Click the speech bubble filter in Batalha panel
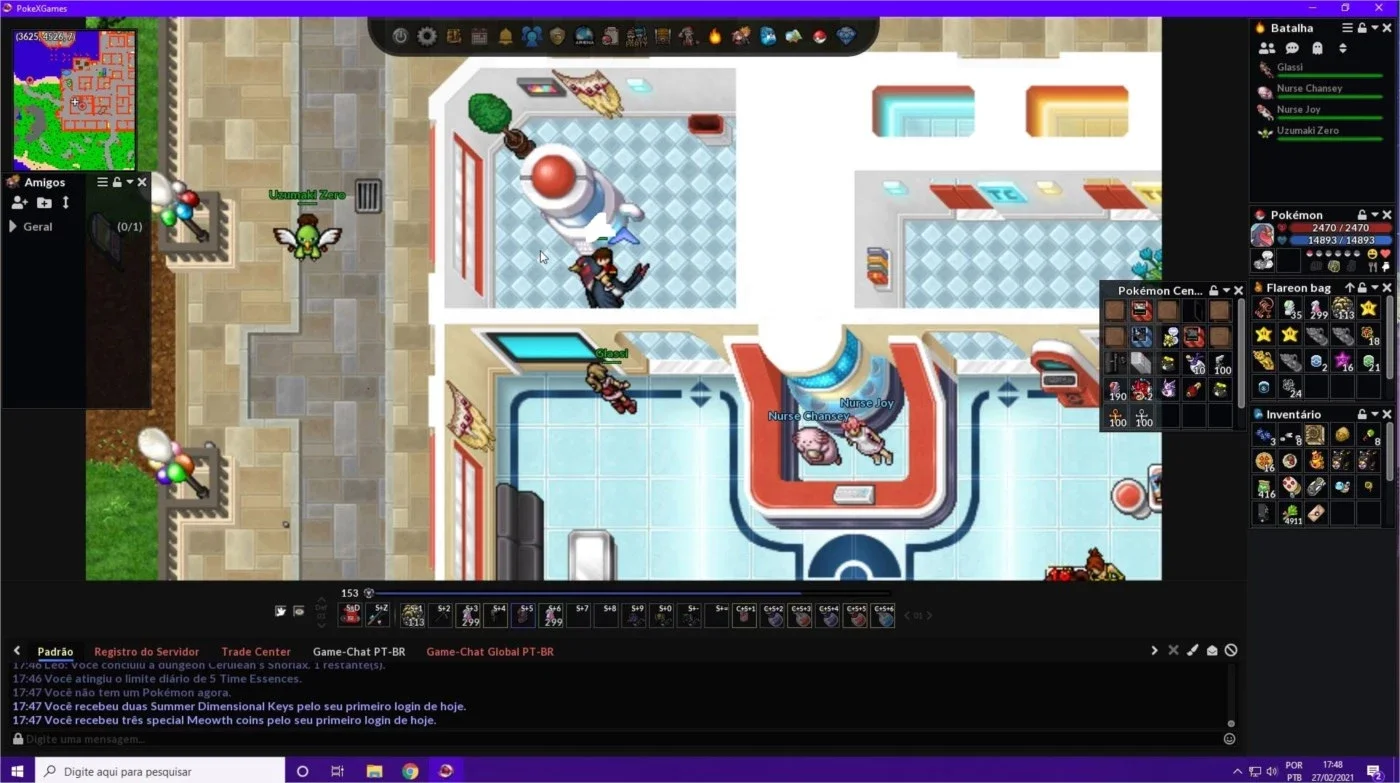Viewport: 1400px width, 783px height. pyautogui.click(x=1292, y=48)
